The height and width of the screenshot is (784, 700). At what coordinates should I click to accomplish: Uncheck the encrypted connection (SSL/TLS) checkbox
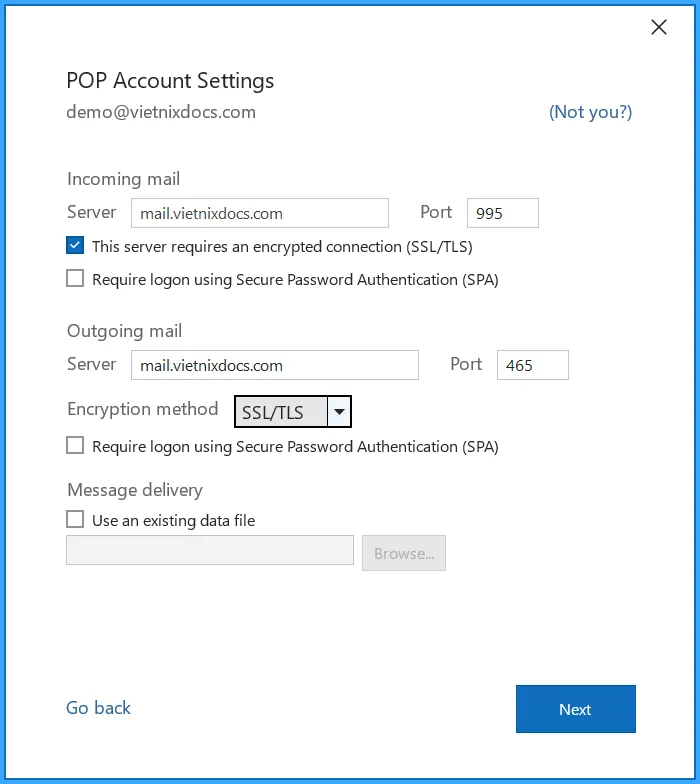coord(75,246)
